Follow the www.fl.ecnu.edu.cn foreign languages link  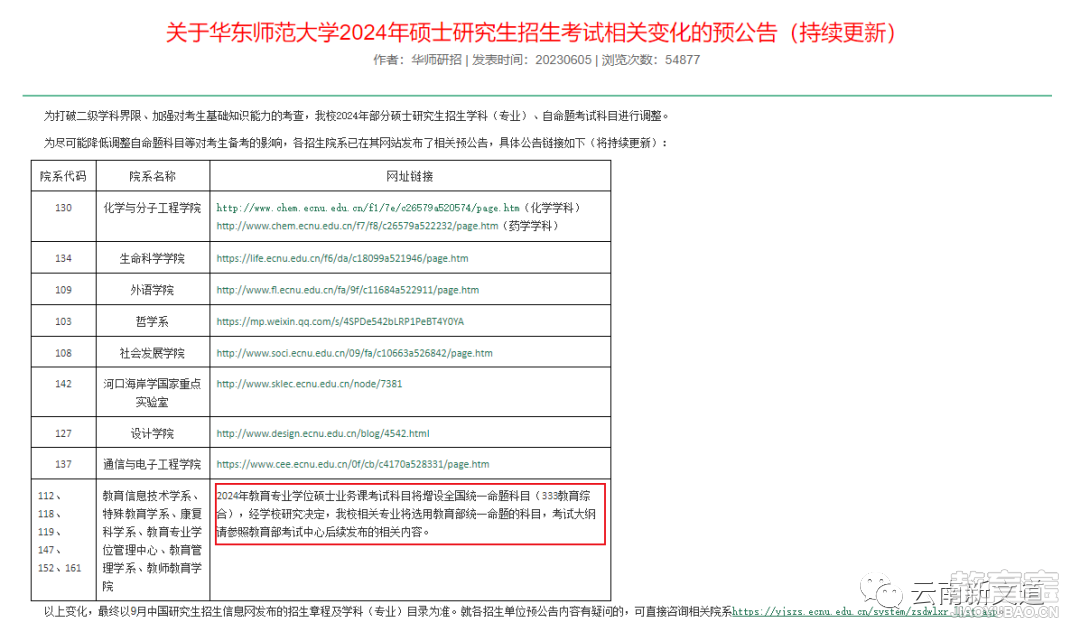point(348,290)
